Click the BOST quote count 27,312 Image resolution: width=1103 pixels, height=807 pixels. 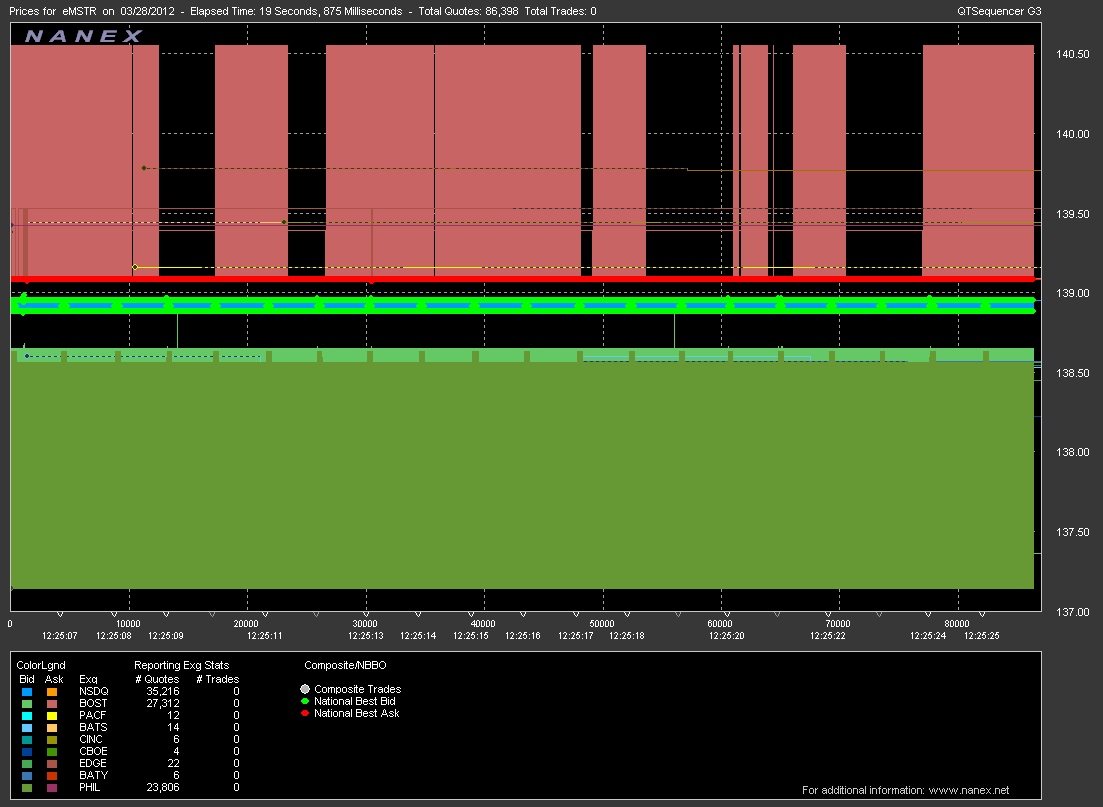(x=162, y=704)
